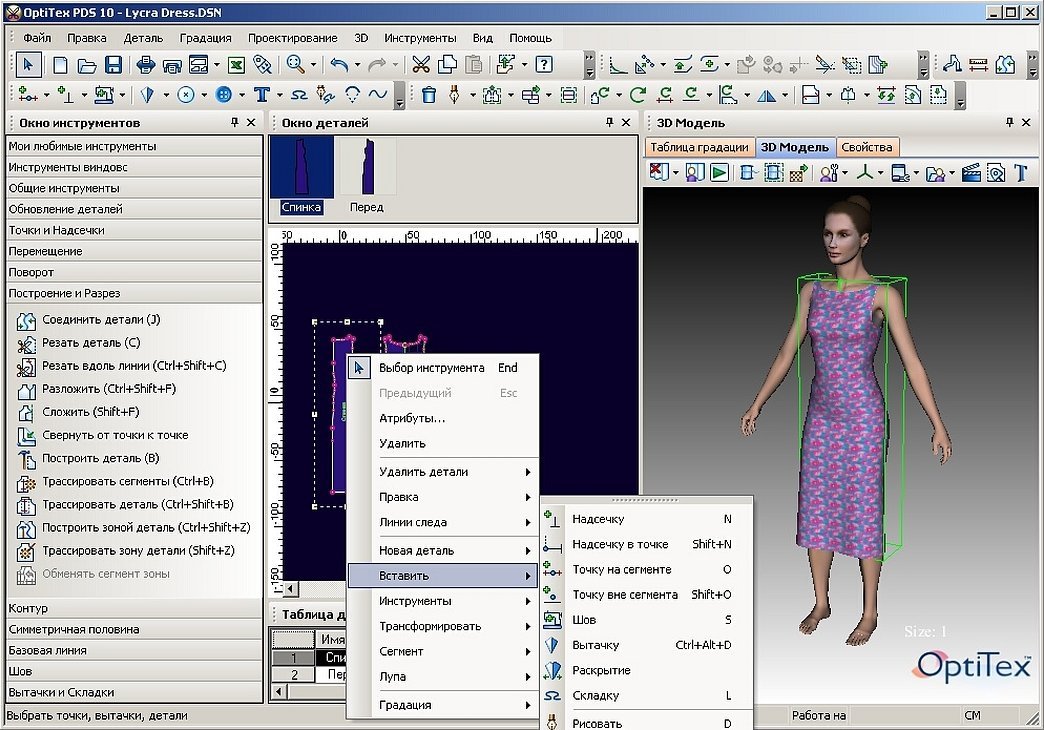Run simulation with green play icon
The image size is (1044, 730).
[719, 173]
